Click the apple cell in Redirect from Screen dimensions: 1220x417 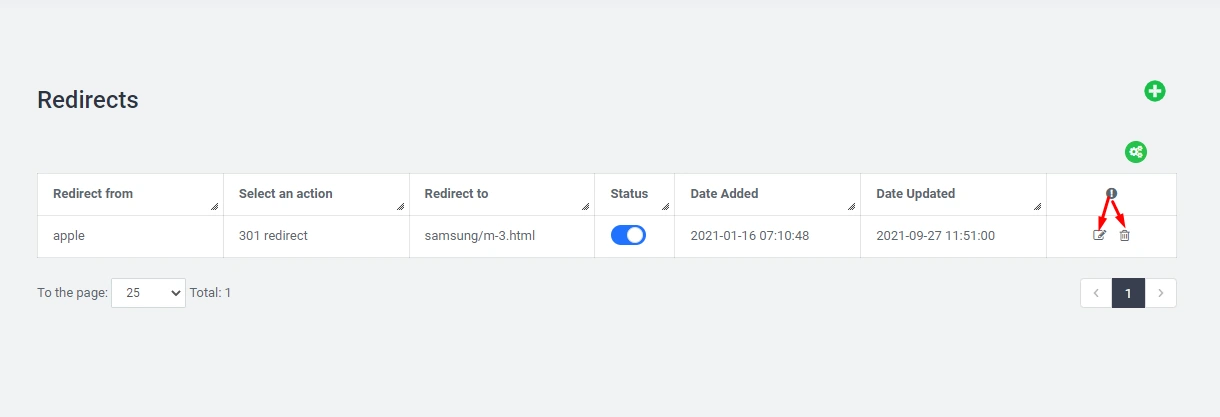(x=68, y=236)
